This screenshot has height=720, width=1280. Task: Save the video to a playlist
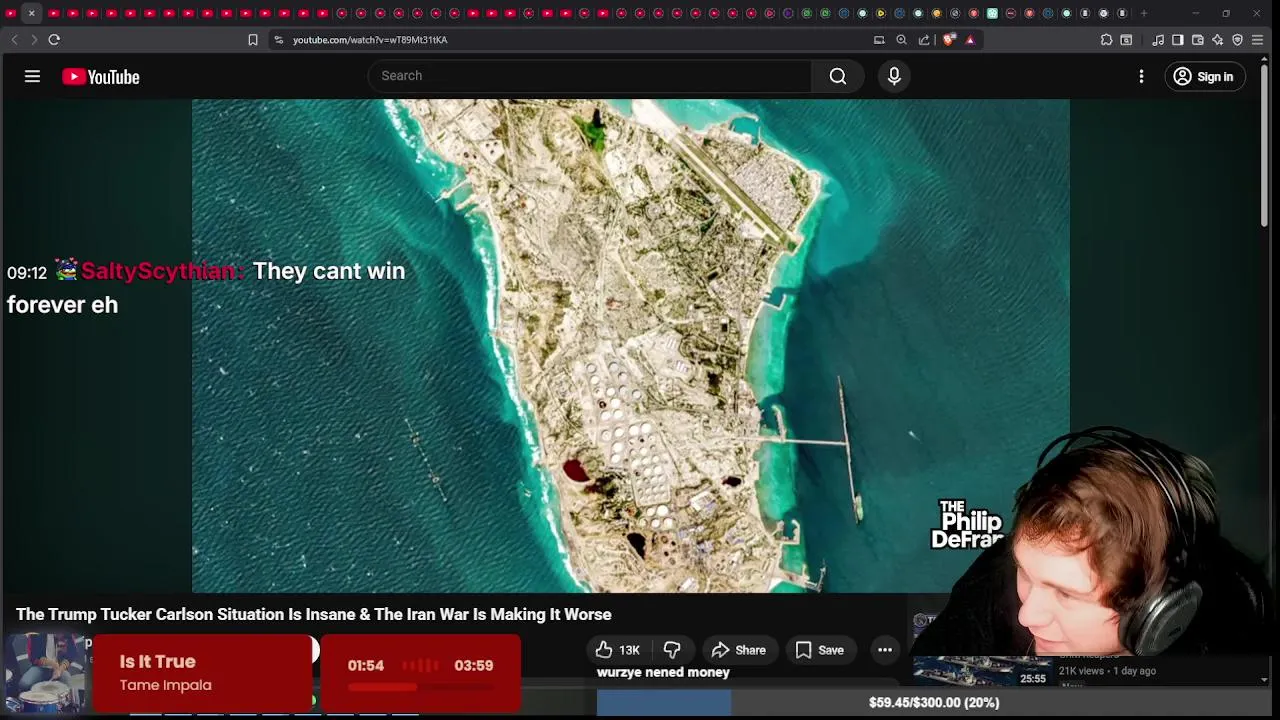pos(819,650)
